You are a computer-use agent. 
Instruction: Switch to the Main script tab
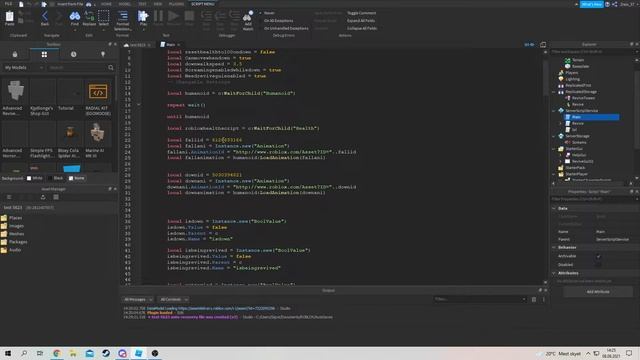click(170, 44)
